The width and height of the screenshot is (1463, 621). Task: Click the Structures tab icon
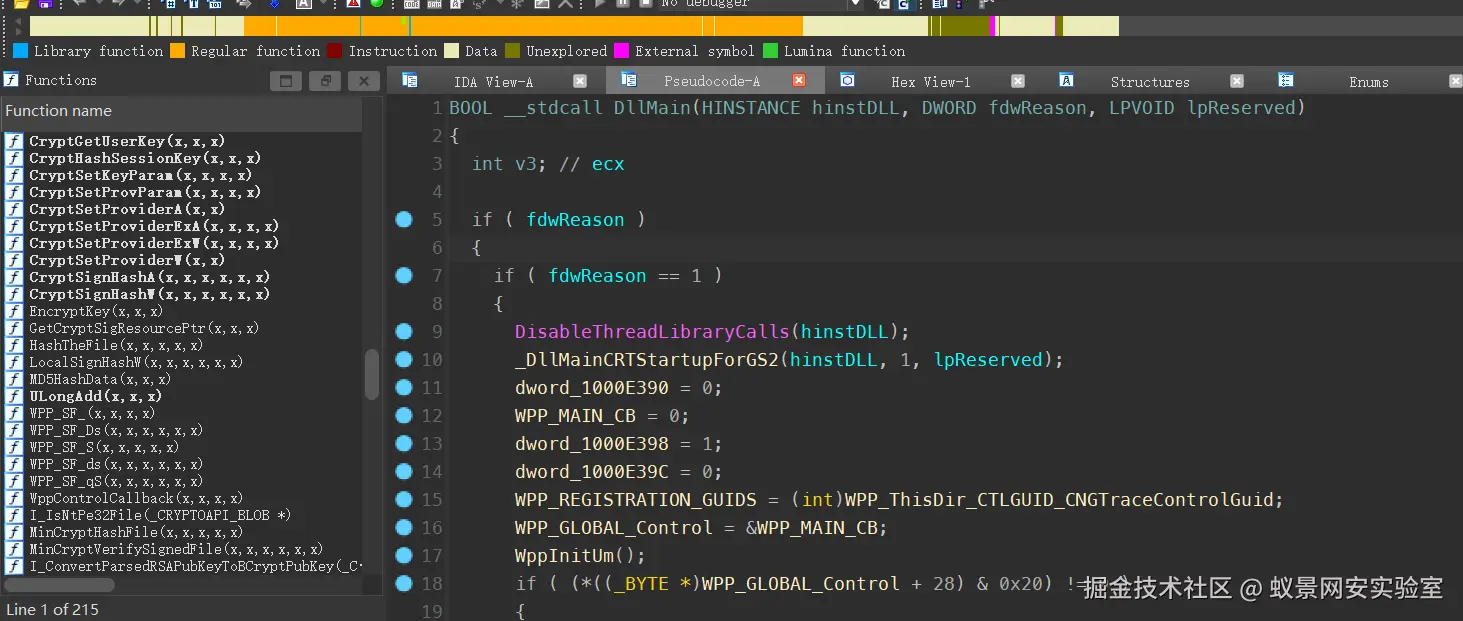[1066, 80]
